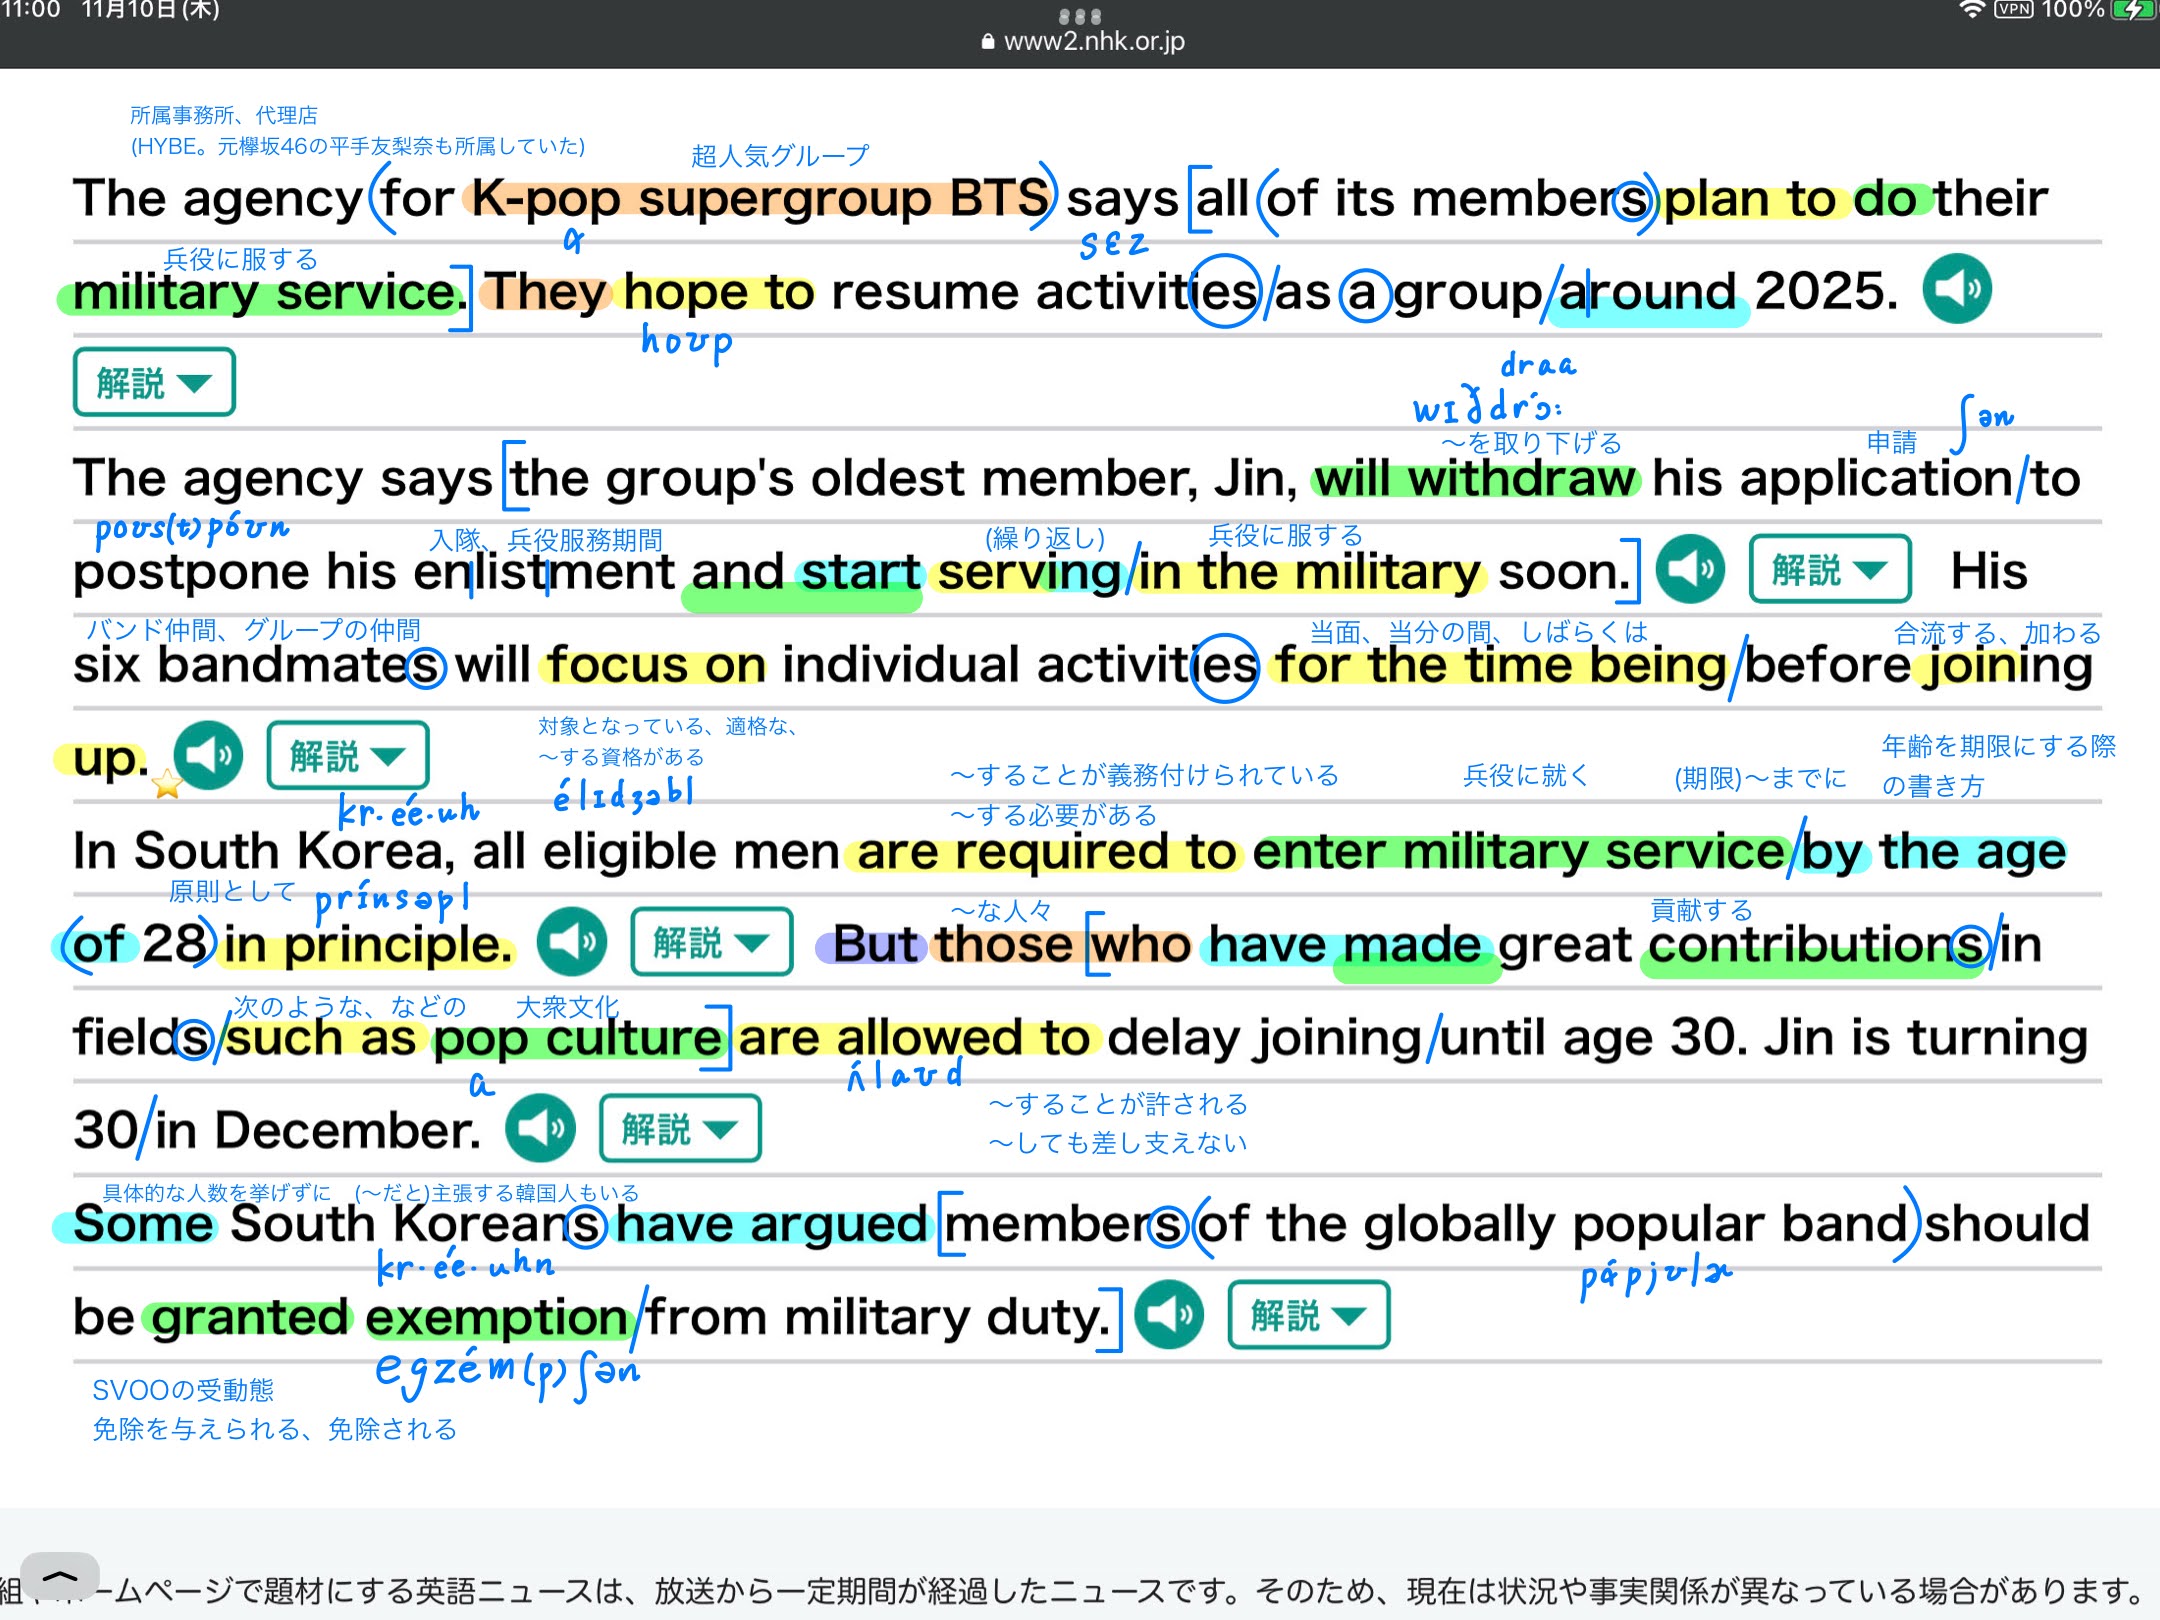Tap the highlighted phrase 'focus on'
The image size is (2160, 1620).
point(656,666)
